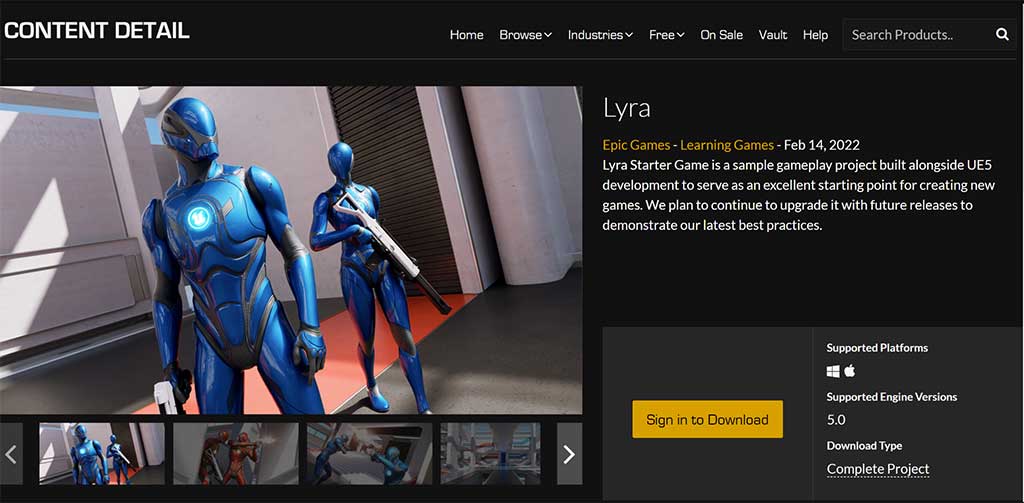Screen dimensions: 1024x503
Task: Open the Vault page
Action: click(x=773, y=35)
